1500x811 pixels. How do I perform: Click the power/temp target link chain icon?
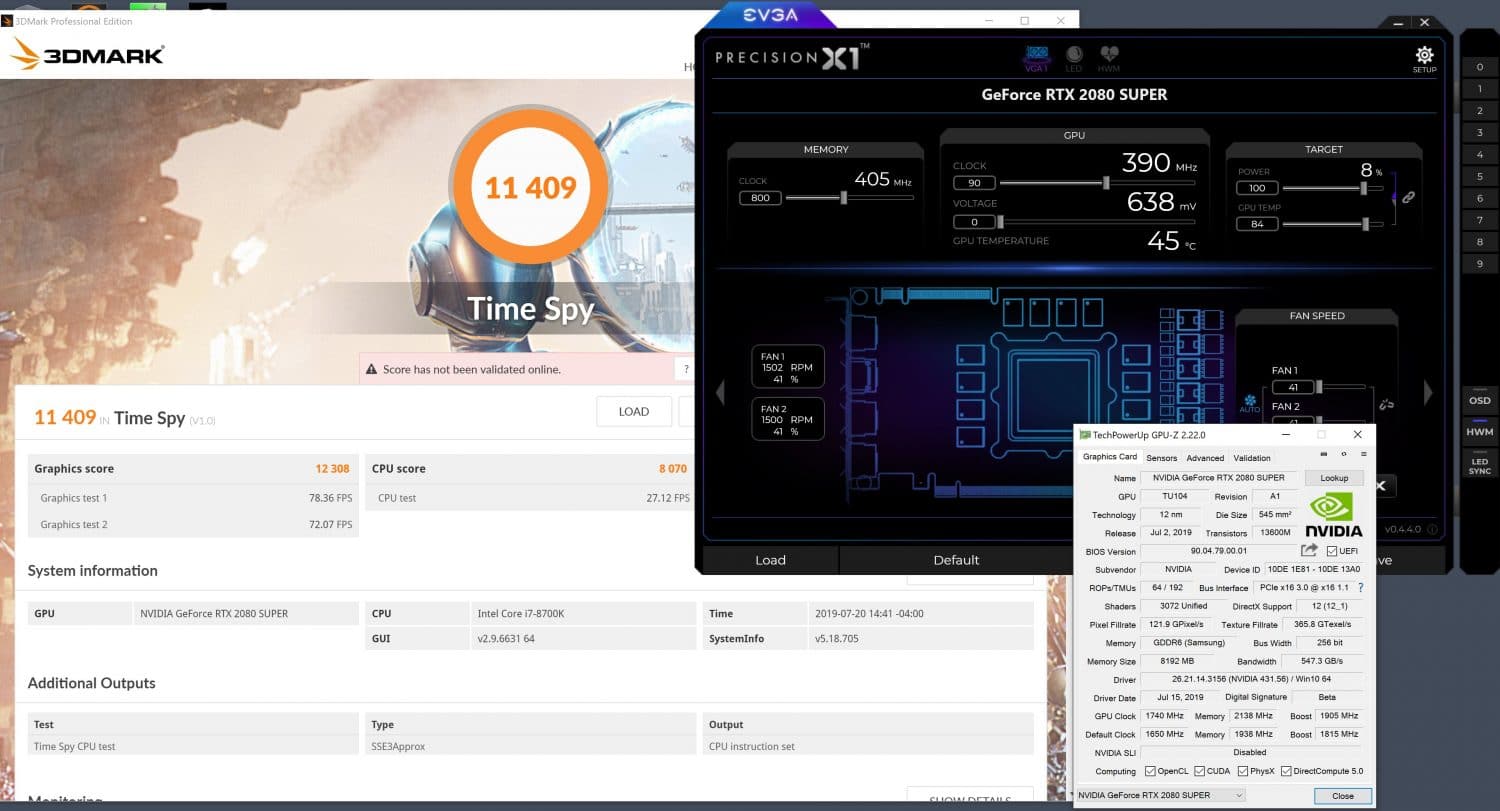pos(1408,198)
